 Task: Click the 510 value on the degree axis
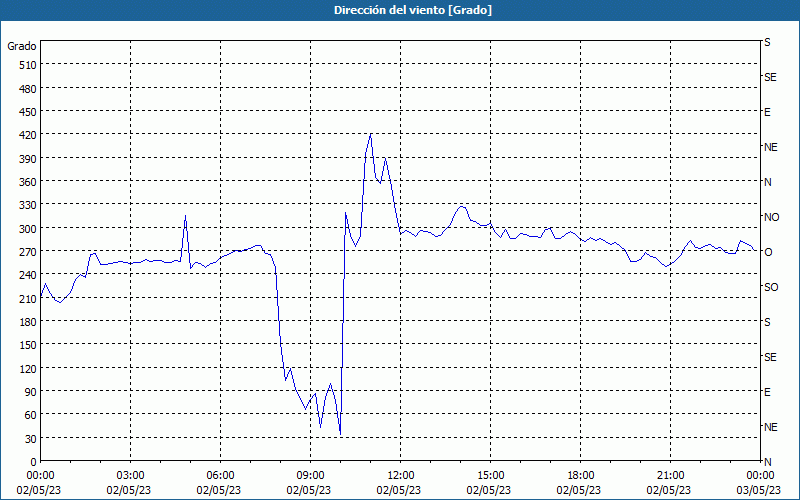(28, 65)
